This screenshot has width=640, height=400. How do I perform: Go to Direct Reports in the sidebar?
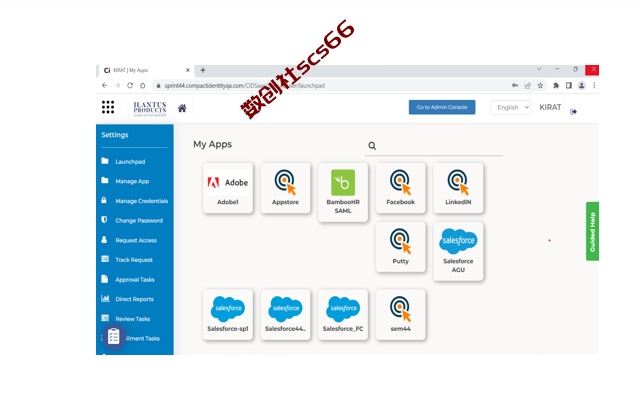pyautogui.click(x=135, y=299)
